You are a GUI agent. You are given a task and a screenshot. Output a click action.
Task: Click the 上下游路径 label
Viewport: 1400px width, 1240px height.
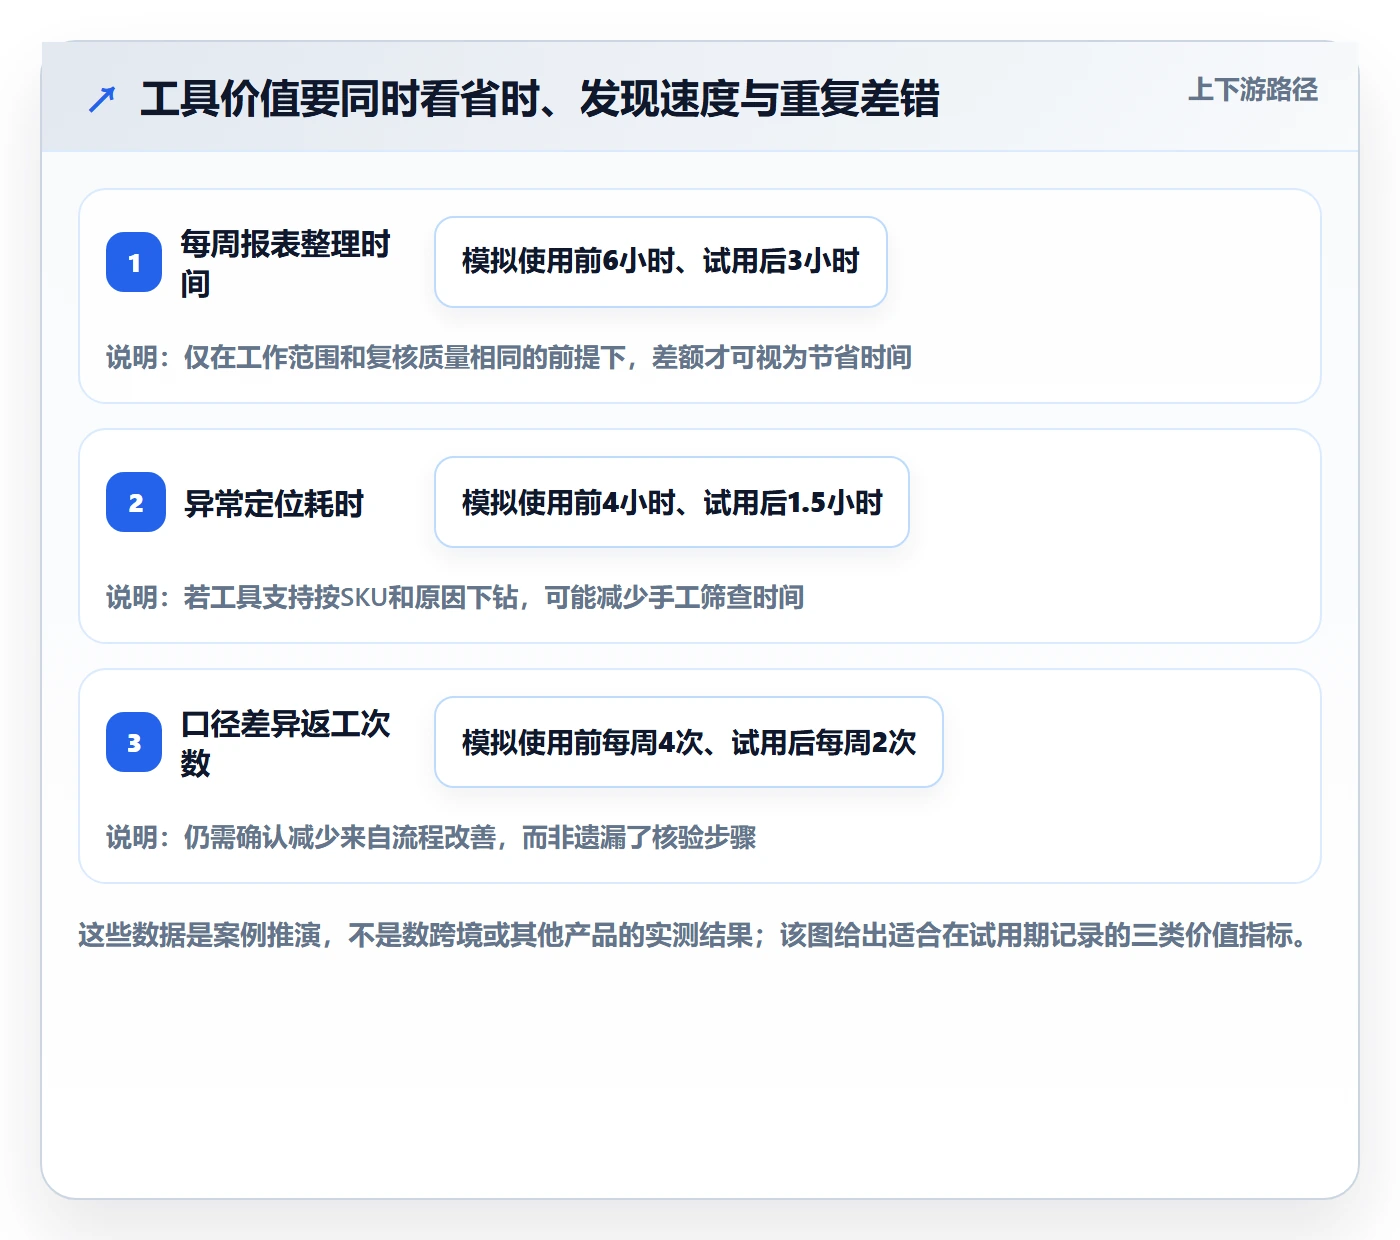1253,90
